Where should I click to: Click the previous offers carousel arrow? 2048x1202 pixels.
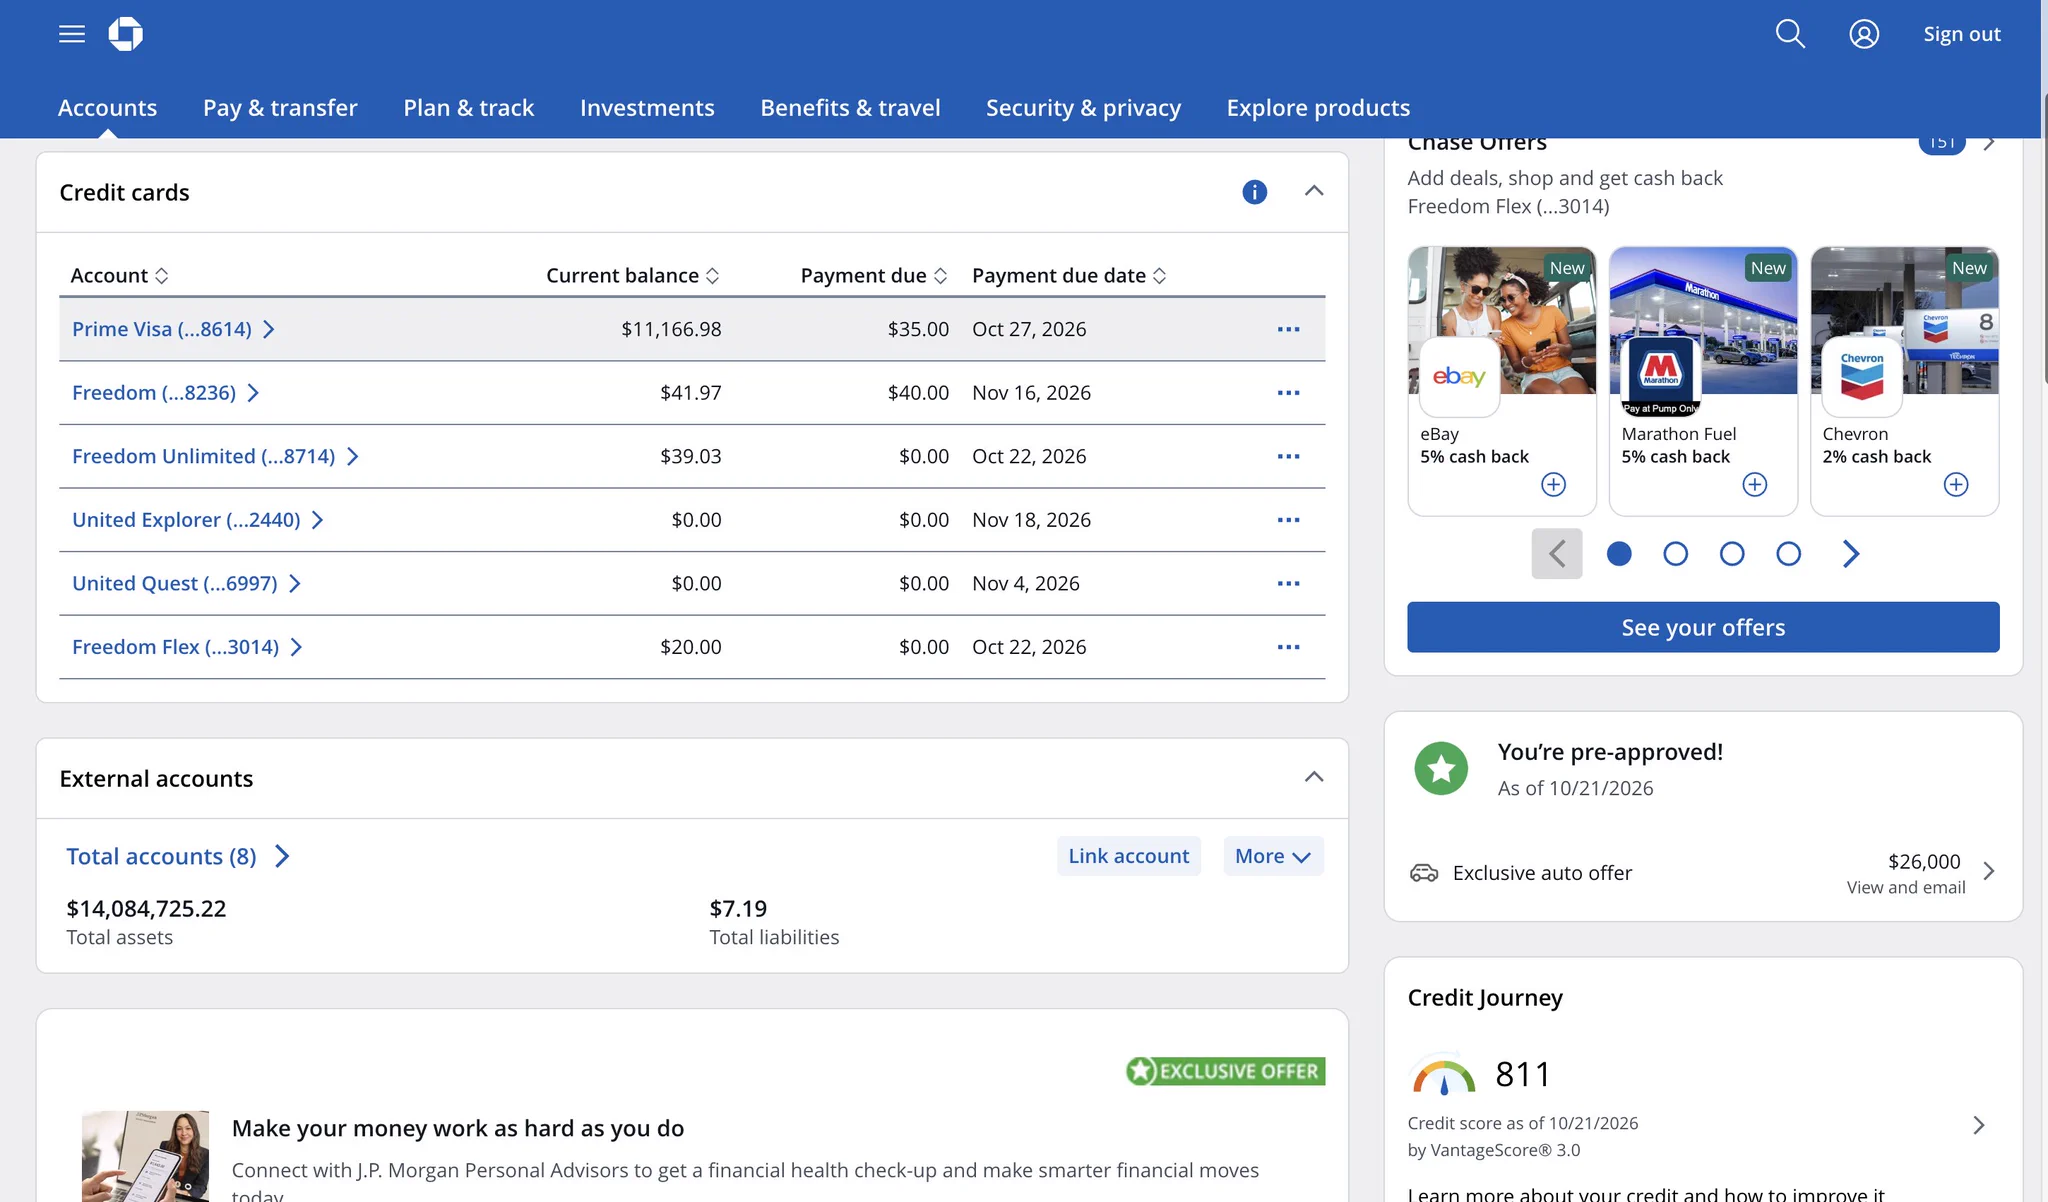coord(1557,554)
